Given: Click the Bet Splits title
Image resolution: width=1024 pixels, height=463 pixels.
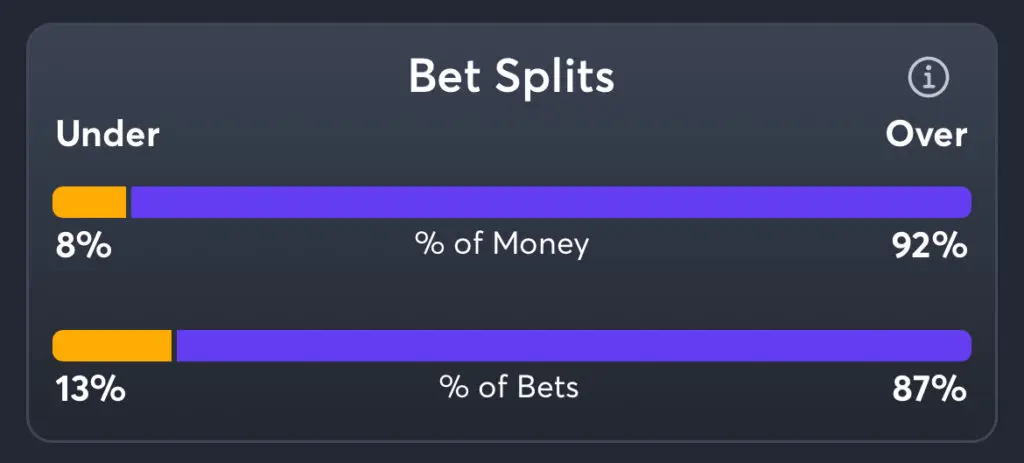Looking at the screenshot, I should [511, 77].
